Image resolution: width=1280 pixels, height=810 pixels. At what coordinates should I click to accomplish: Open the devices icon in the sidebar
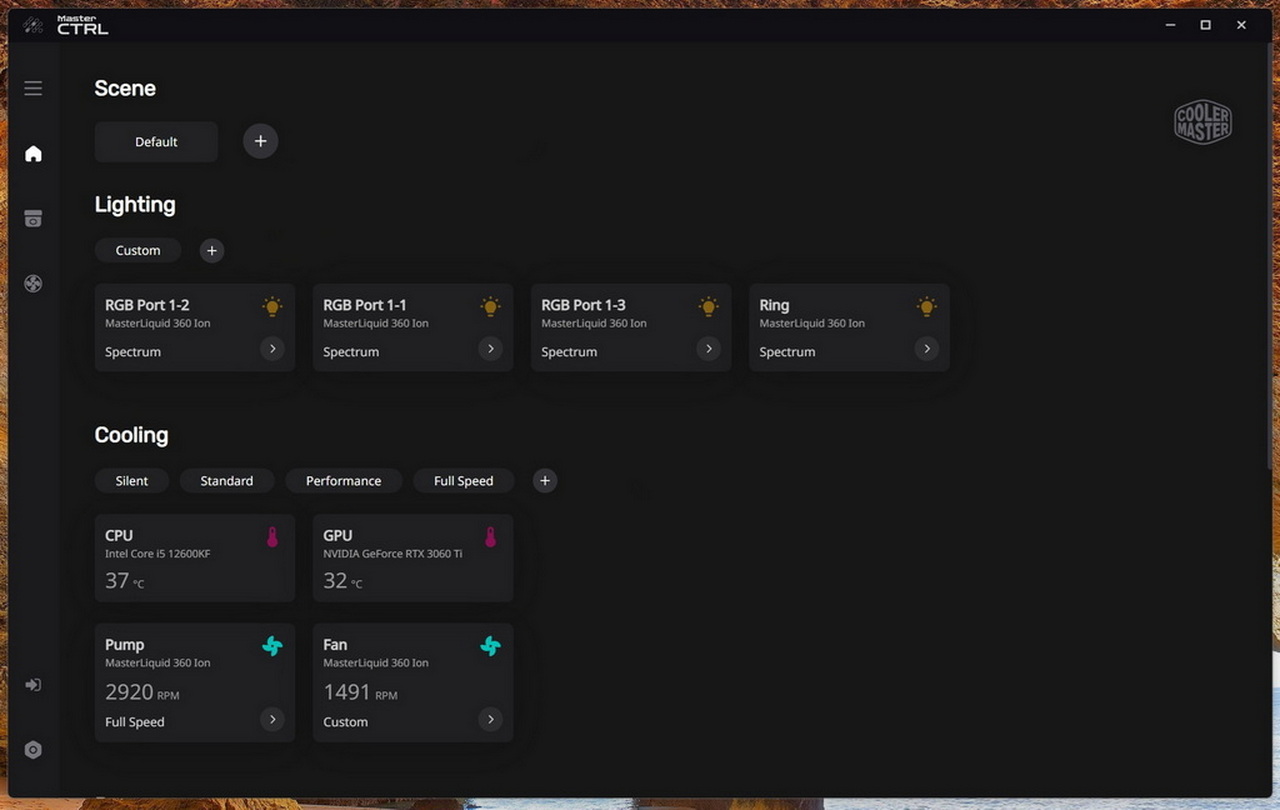[33, 219]
